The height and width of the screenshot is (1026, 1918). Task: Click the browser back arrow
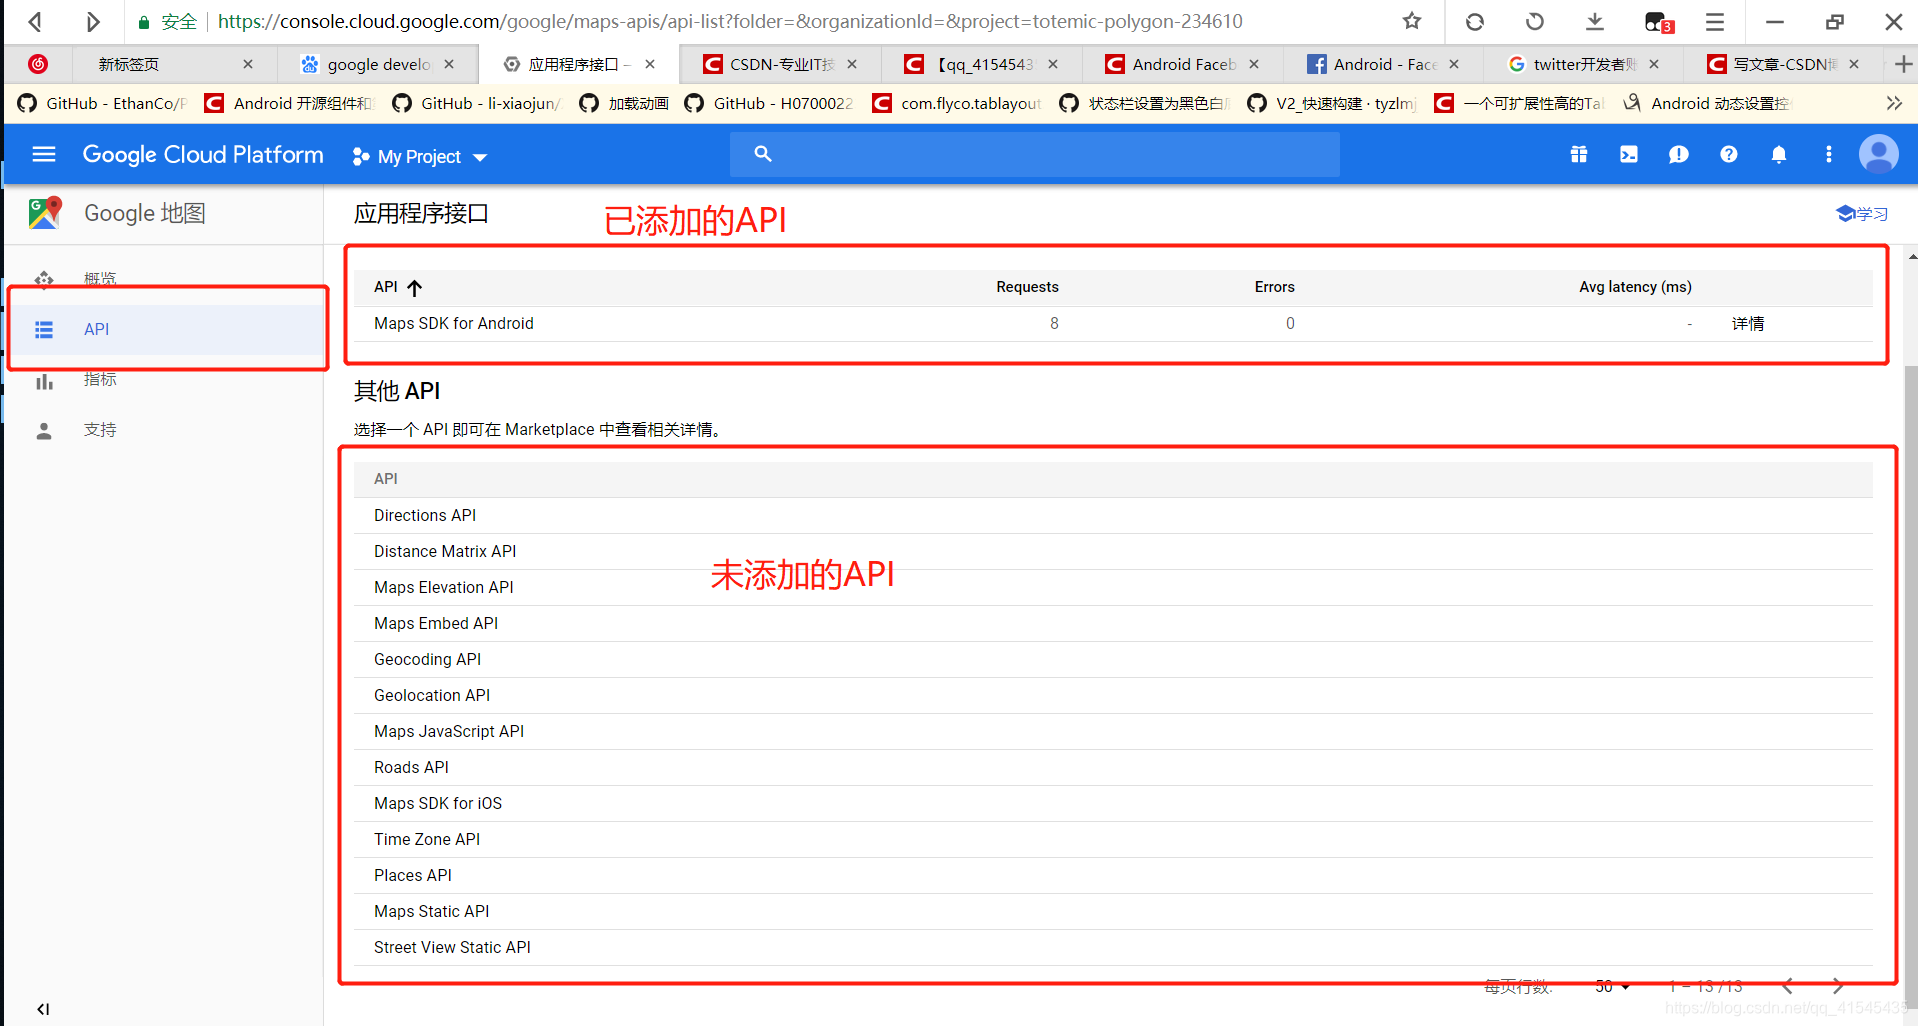36,21
